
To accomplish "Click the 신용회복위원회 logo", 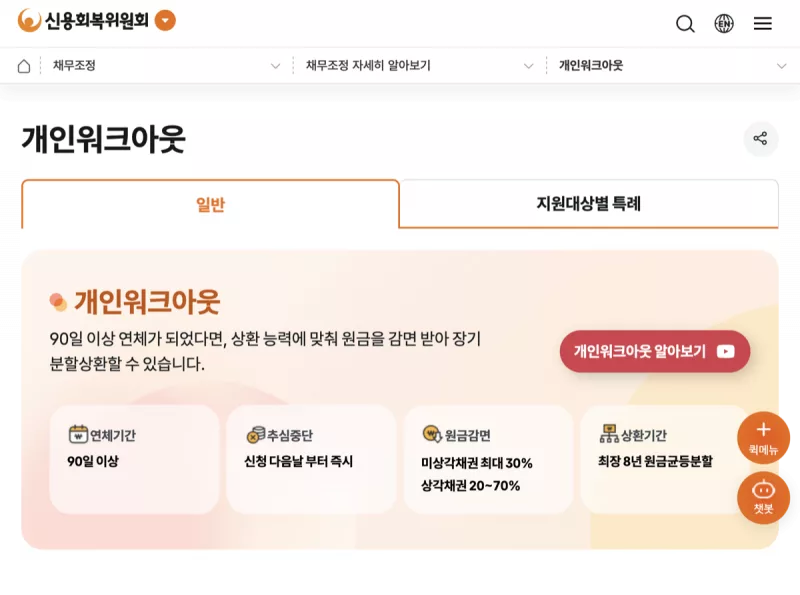I will click(x=83, y=21).
